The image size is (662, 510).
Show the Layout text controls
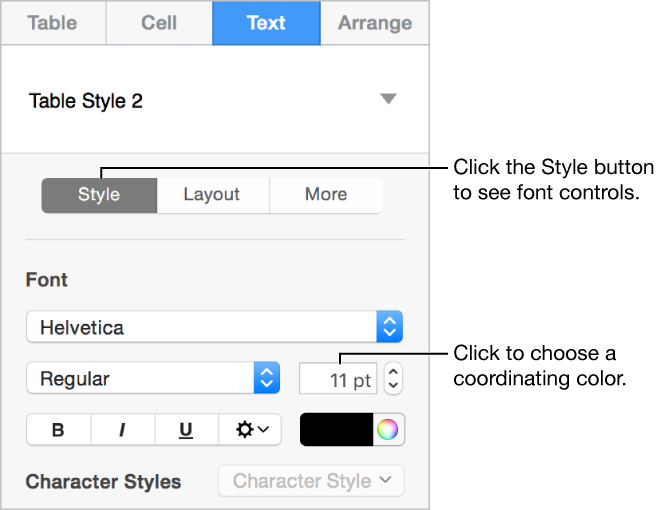coord(212,195)
